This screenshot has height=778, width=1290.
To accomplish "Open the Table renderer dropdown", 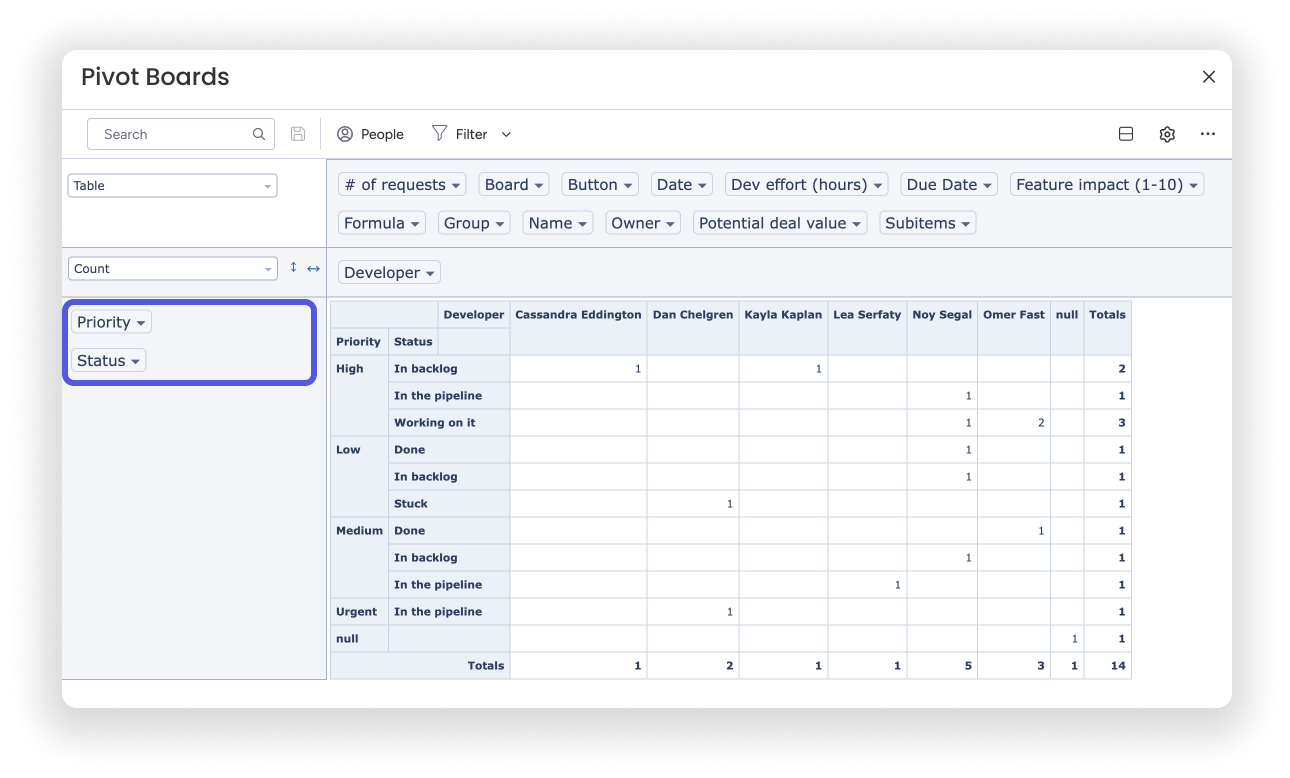I will (x=172, y=185).
